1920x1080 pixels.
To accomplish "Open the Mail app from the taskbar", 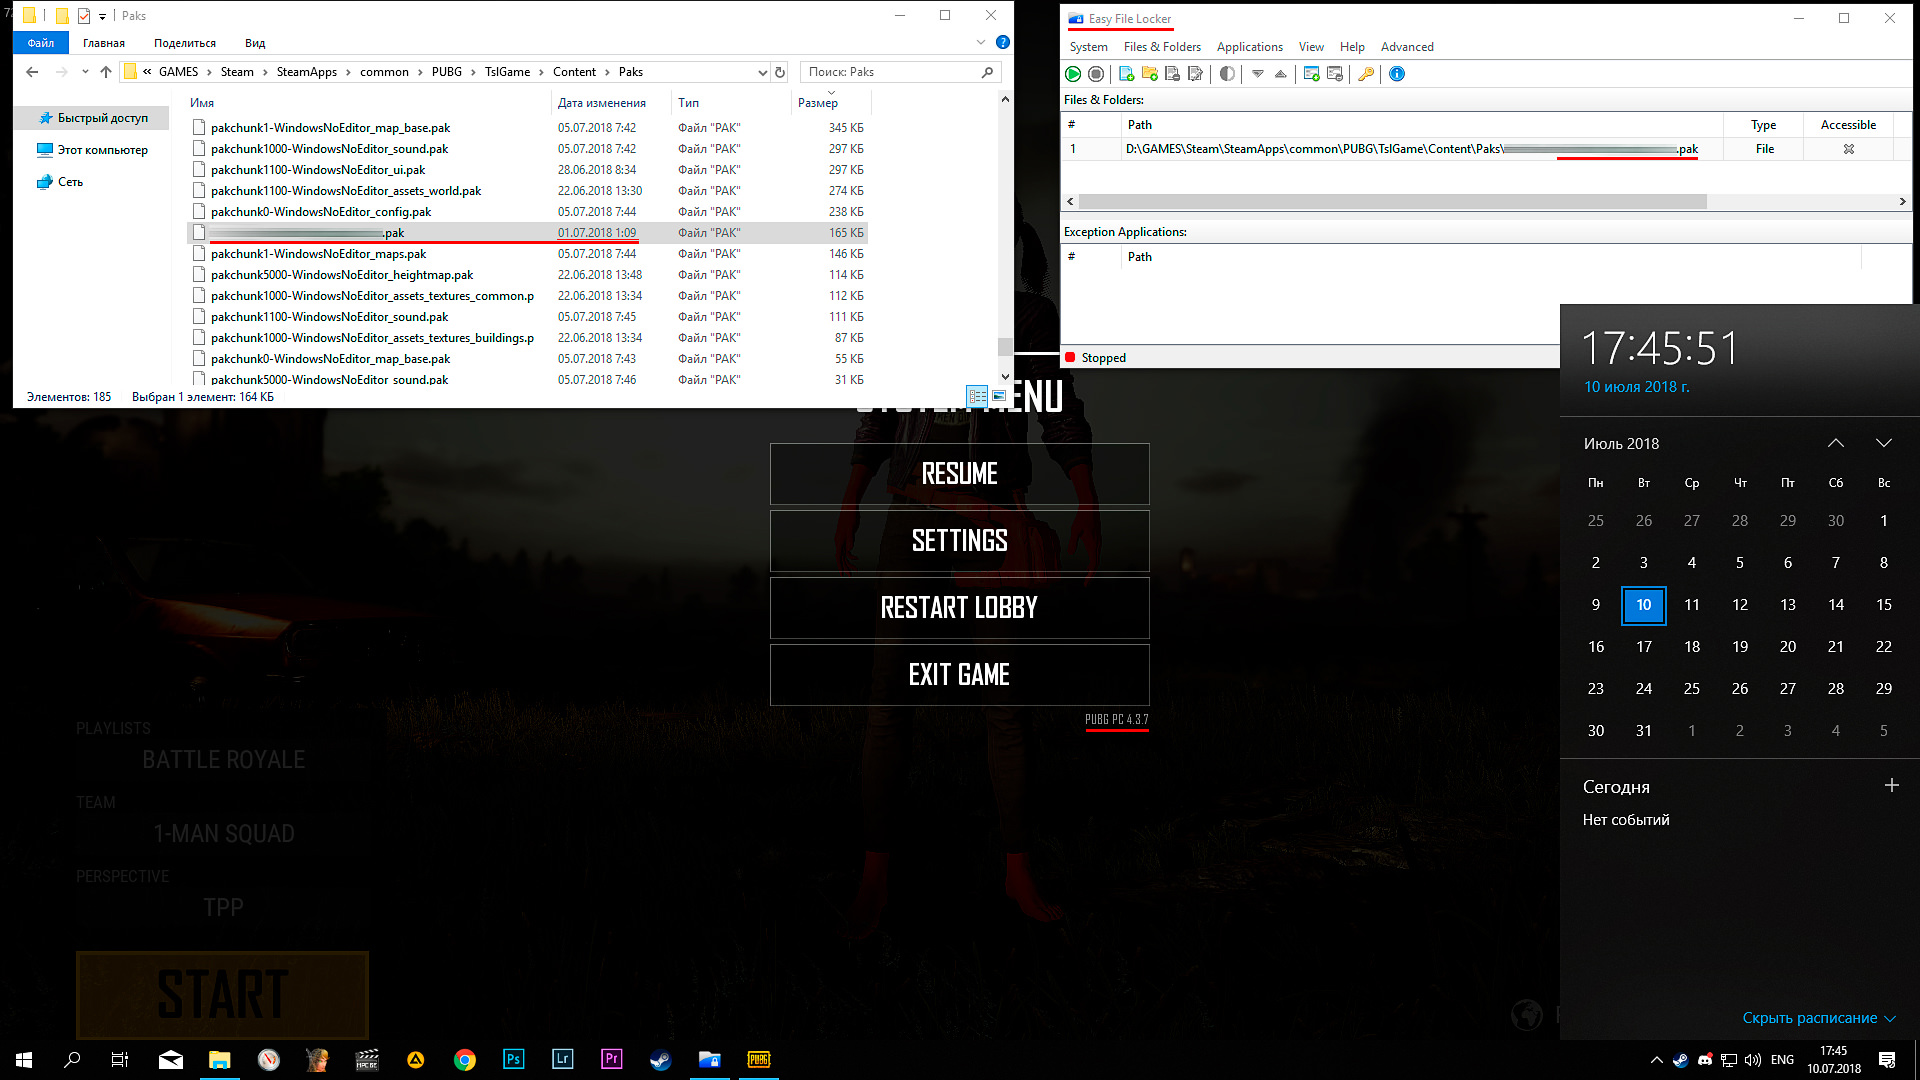I will point(171,1059).
